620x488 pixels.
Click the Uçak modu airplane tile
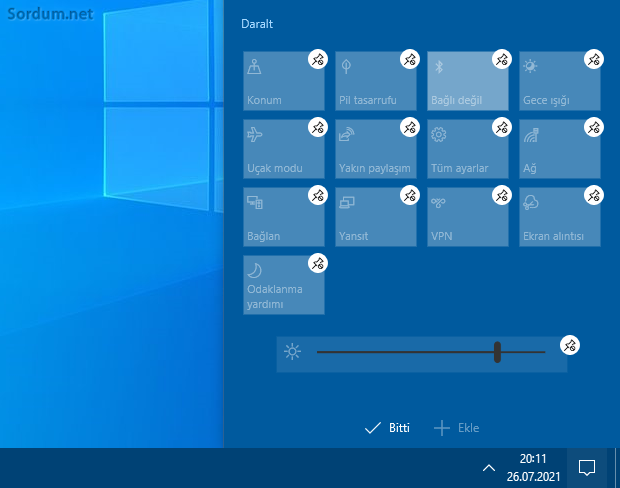pos(284,149)
